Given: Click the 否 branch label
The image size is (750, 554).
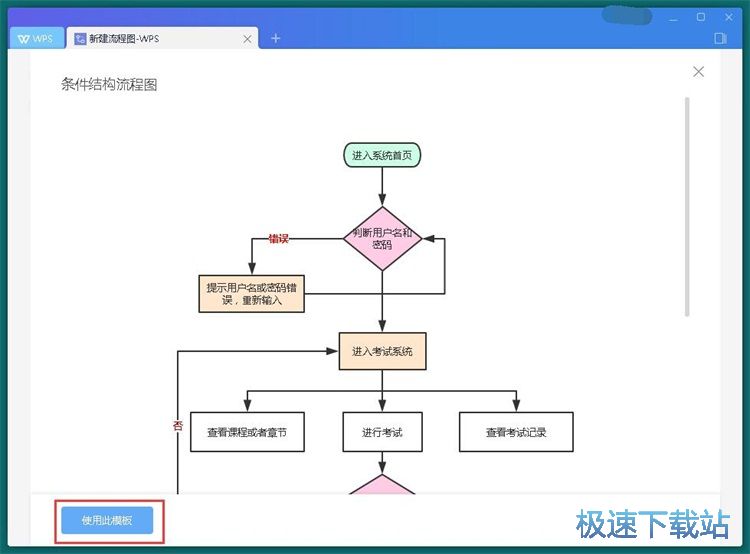Looking at the screenshot, I should click(x=178, y=425).
